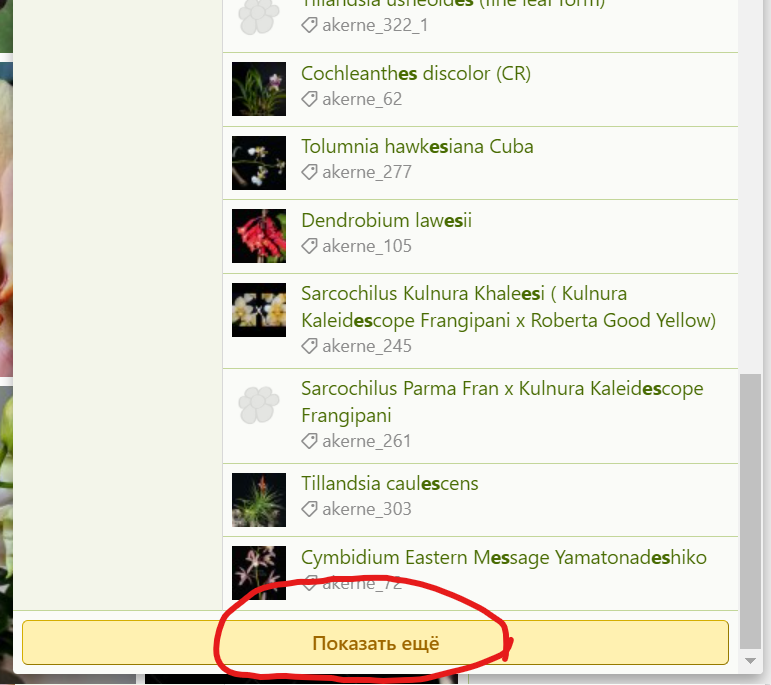Open the Dendrobium lawesii link
771x685 pixels.
click(386, 220)
